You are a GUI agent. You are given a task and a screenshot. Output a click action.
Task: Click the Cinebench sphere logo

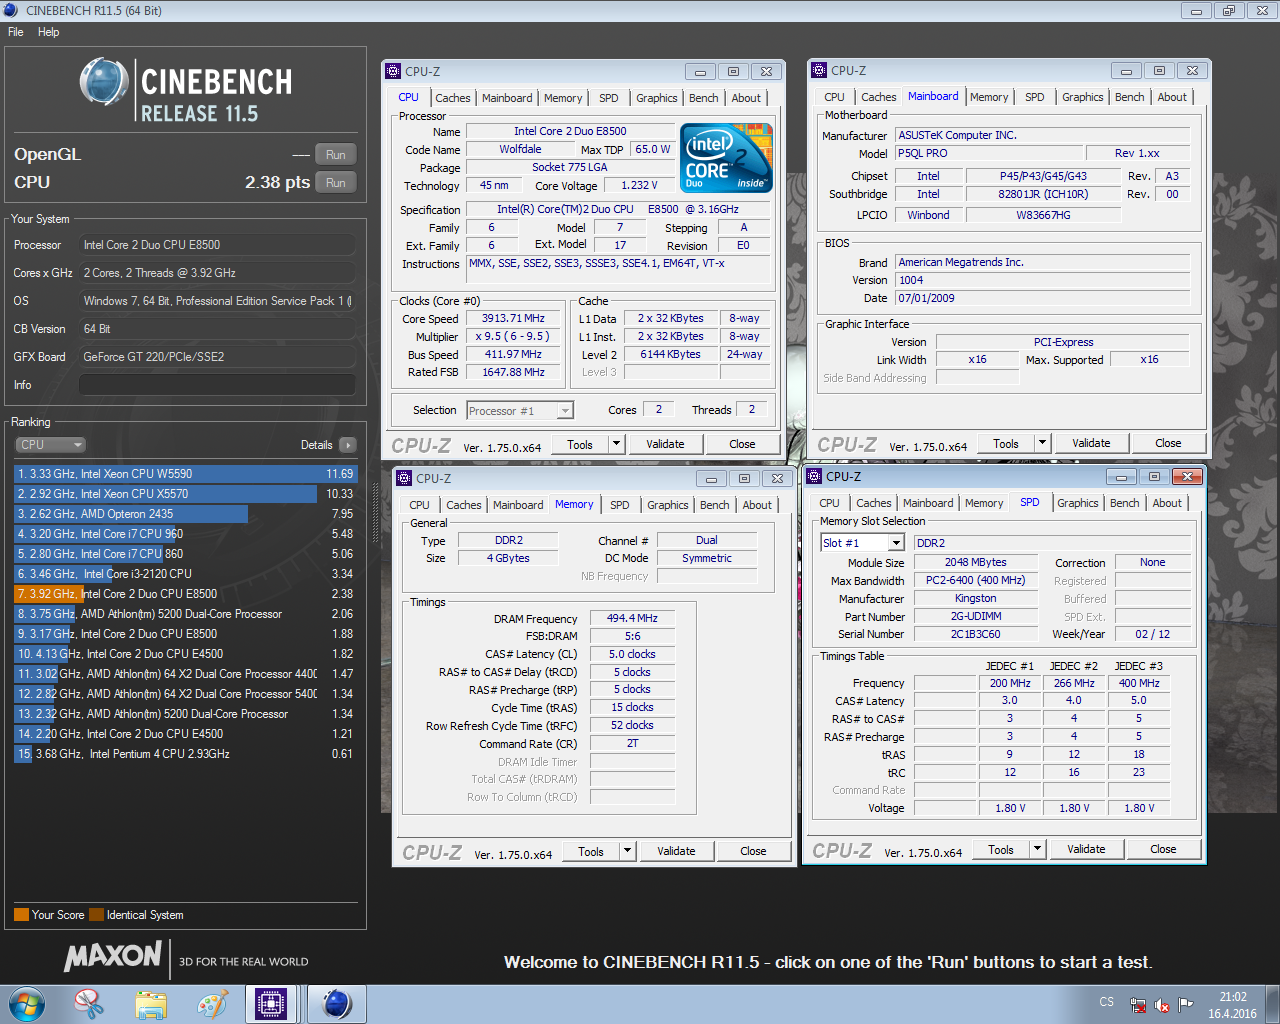pos(103,82)
